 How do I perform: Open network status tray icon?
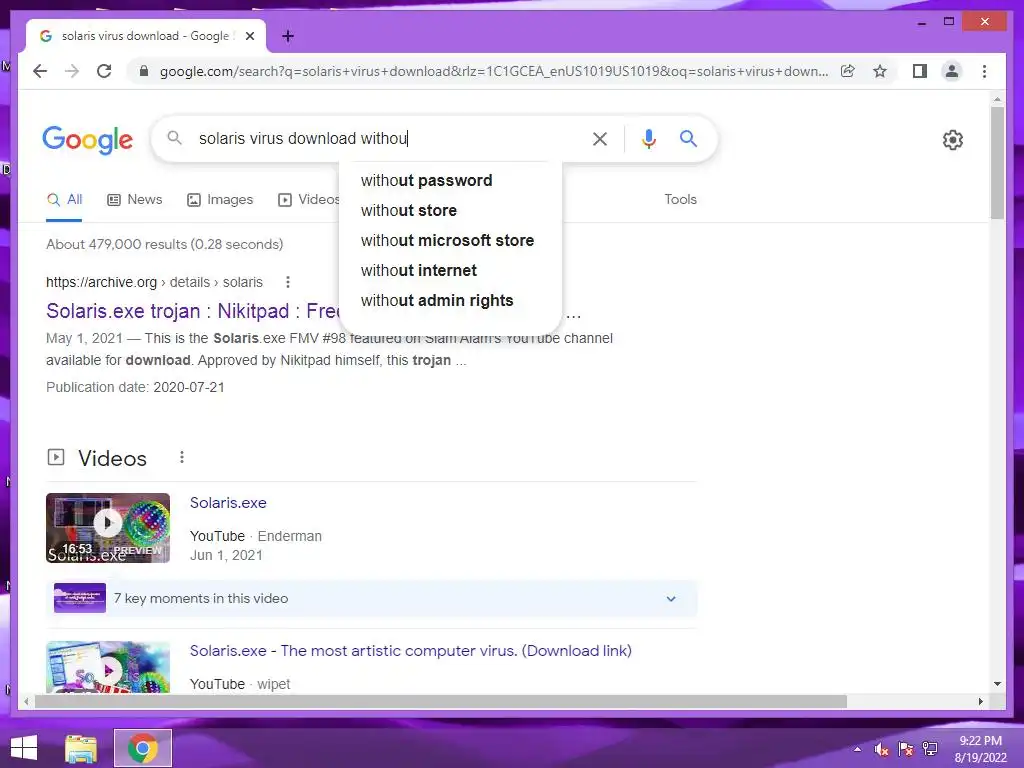(930, 749)
